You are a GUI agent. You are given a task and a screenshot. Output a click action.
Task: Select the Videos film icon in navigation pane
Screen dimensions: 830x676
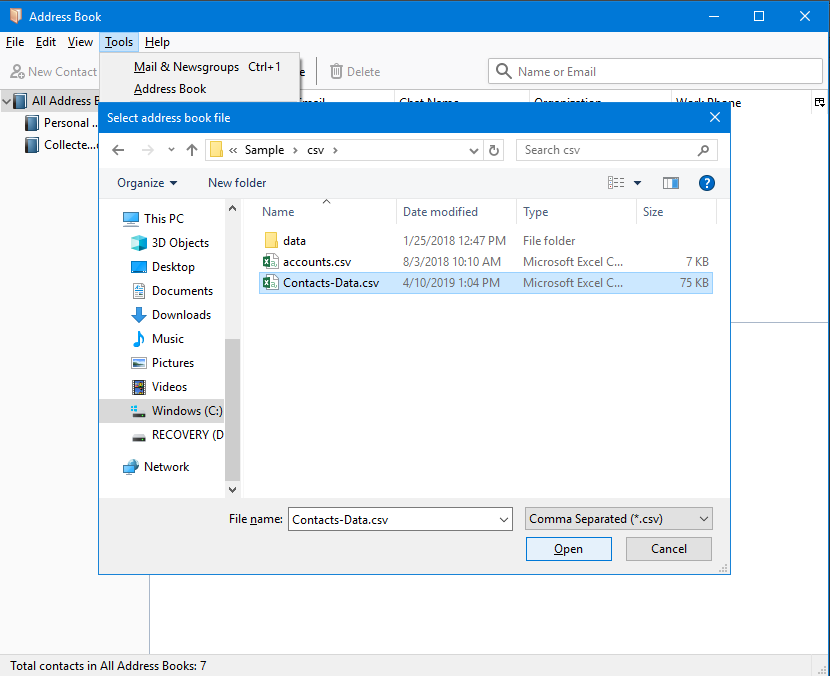click(139, 387)
